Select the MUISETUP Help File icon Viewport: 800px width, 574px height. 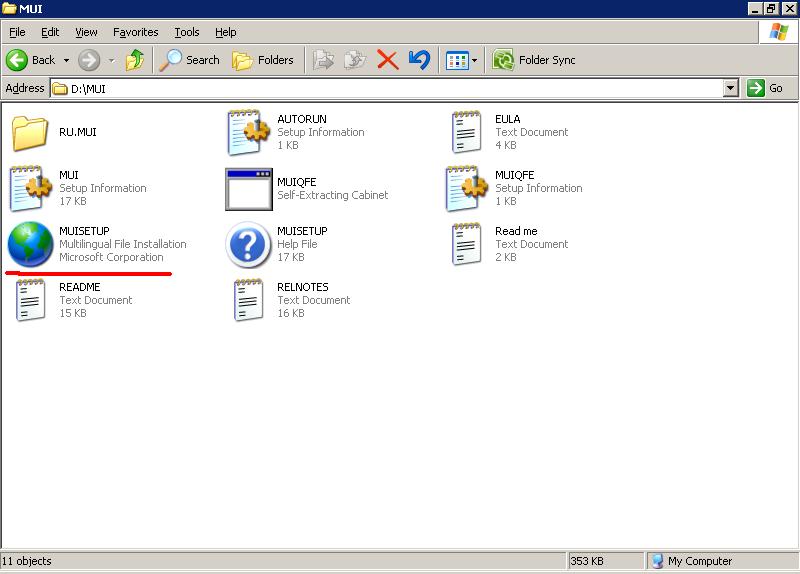click(x=247, y=244)
